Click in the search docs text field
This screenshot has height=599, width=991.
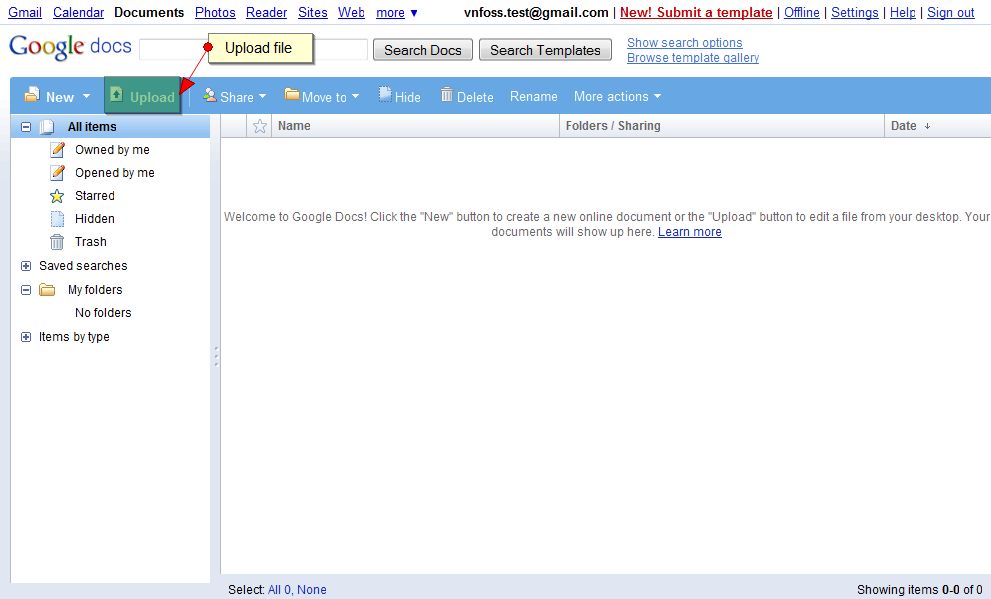[253, 50]
